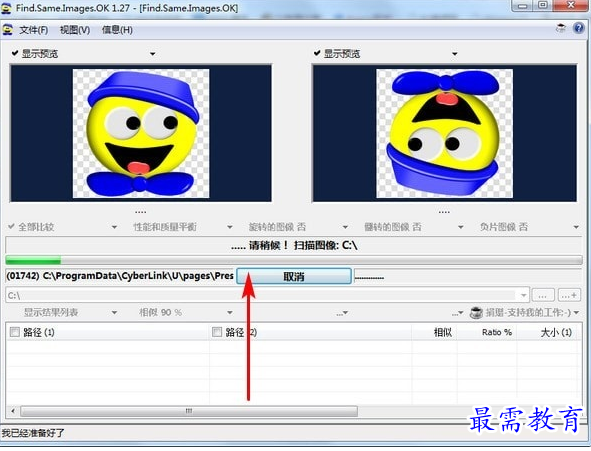Expand the C:\ path combo arrow
Image resolution: width=591 pixels, height=451 pixels.
click(x=524, y=295)
